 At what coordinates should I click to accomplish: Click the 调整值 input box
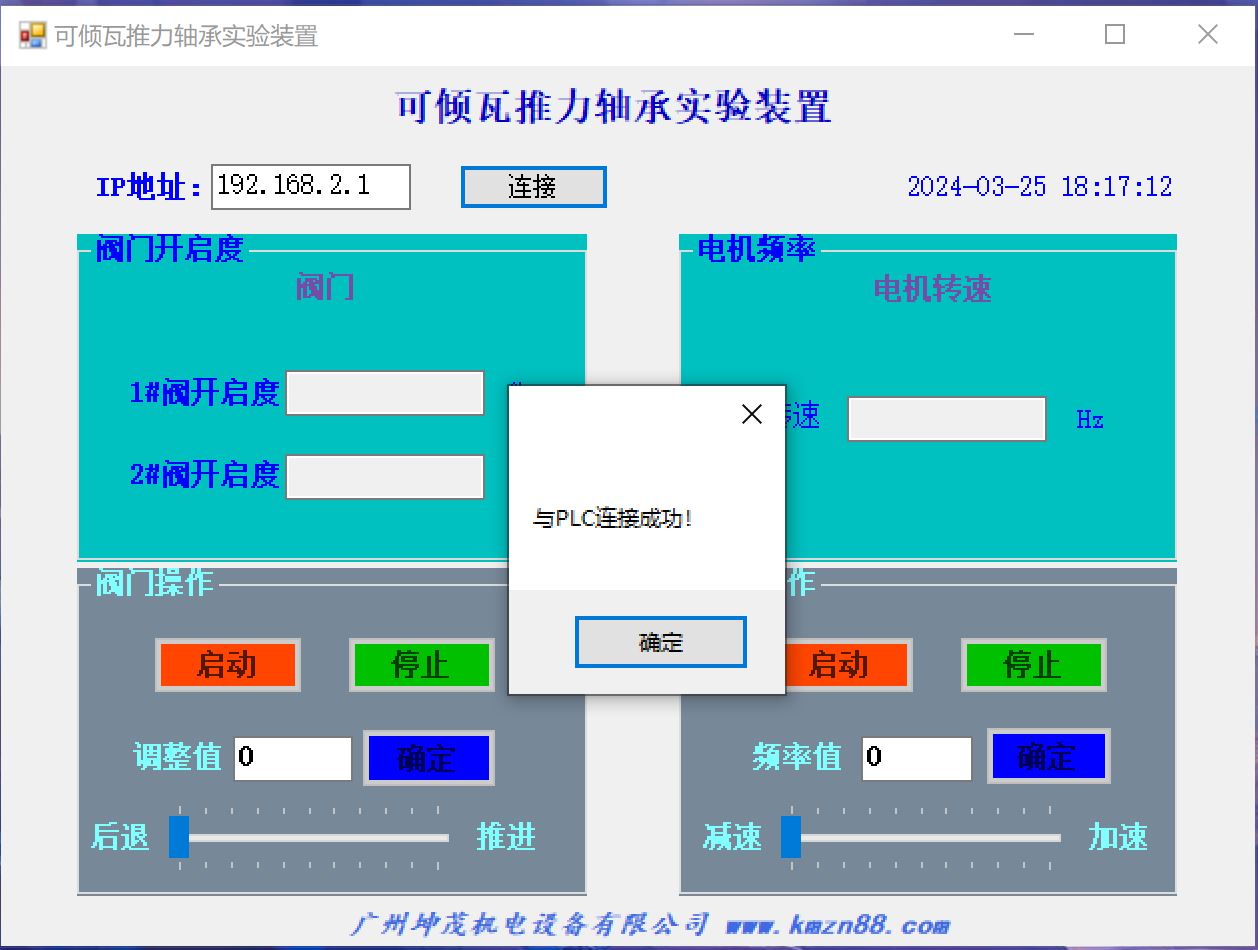pos(293,758)
